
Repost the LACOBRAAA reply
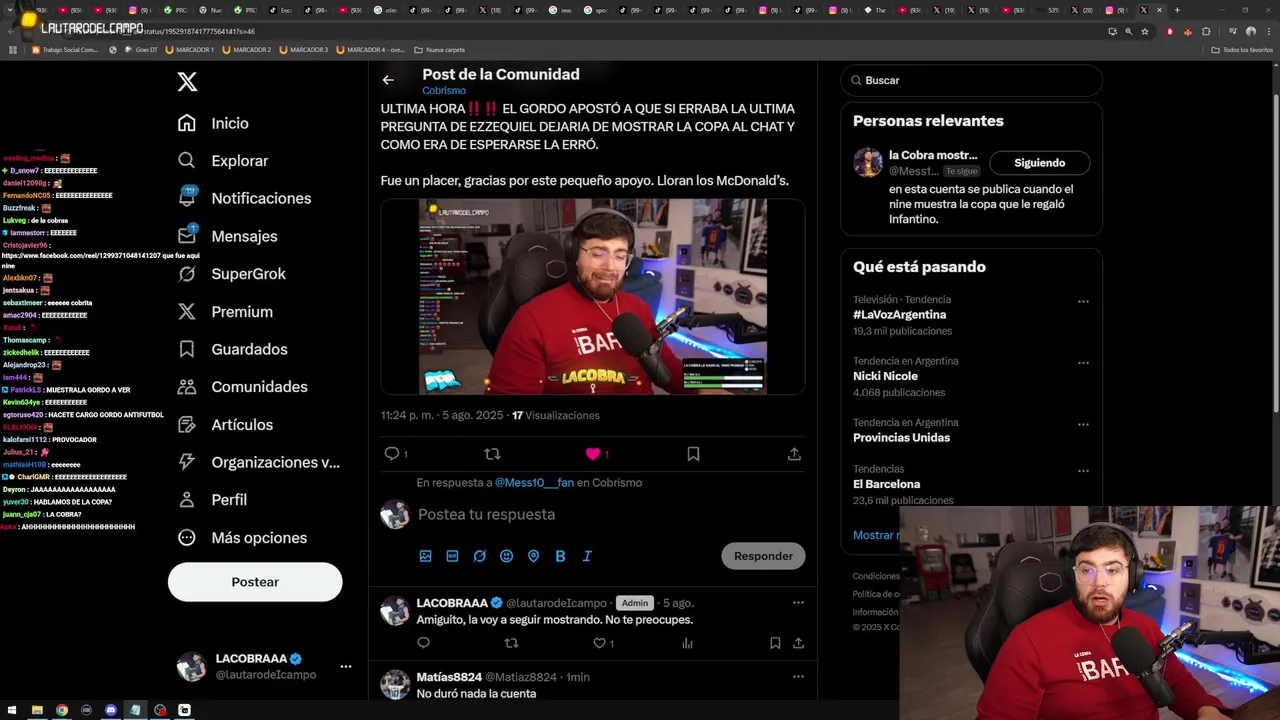tap(511, 643)
